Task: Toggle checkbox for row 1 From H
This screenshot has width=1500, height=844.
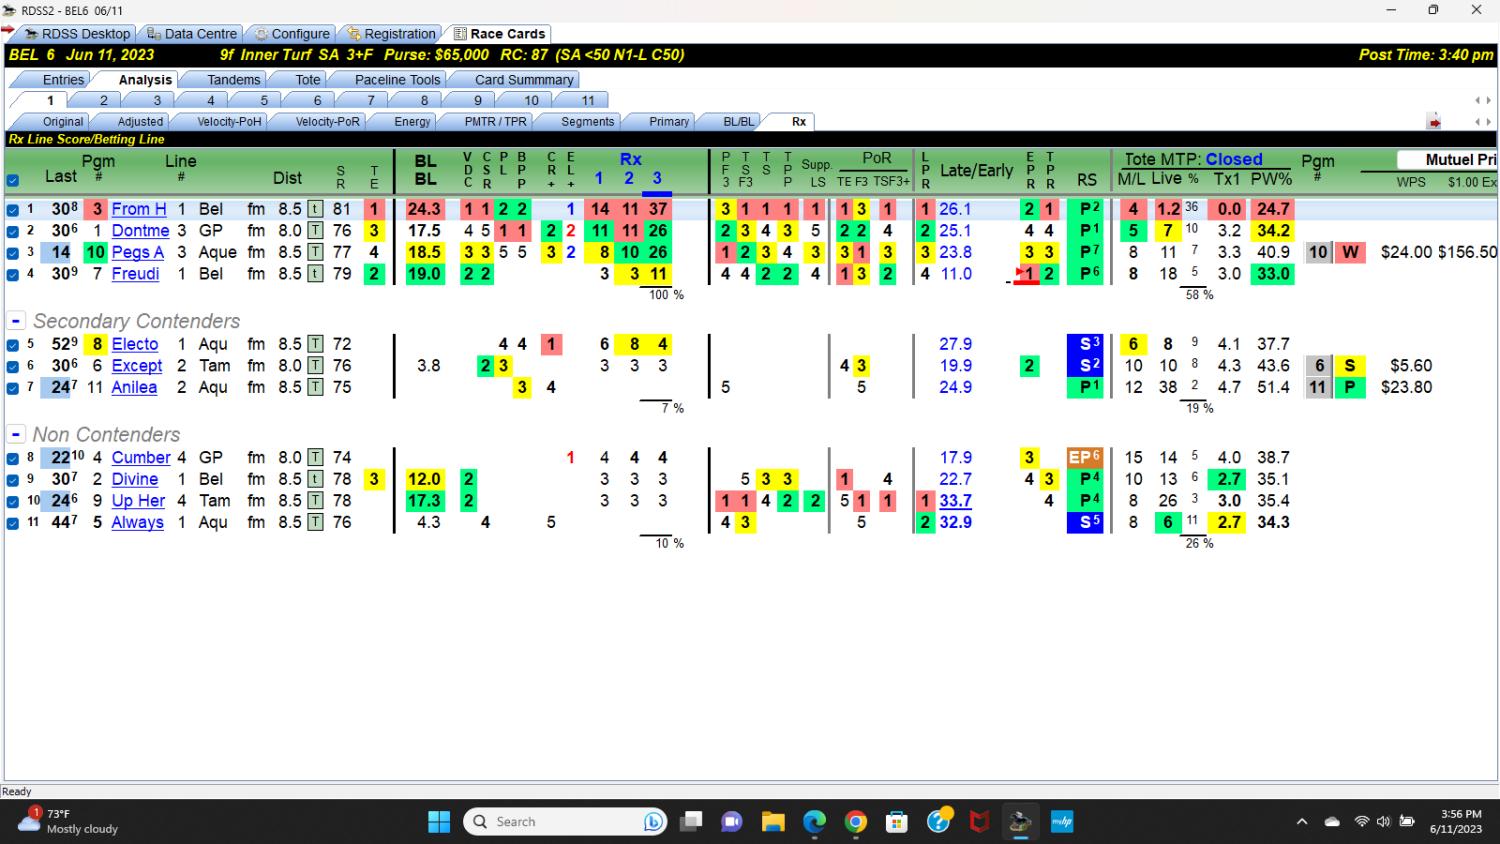Action: pos(12,210)
